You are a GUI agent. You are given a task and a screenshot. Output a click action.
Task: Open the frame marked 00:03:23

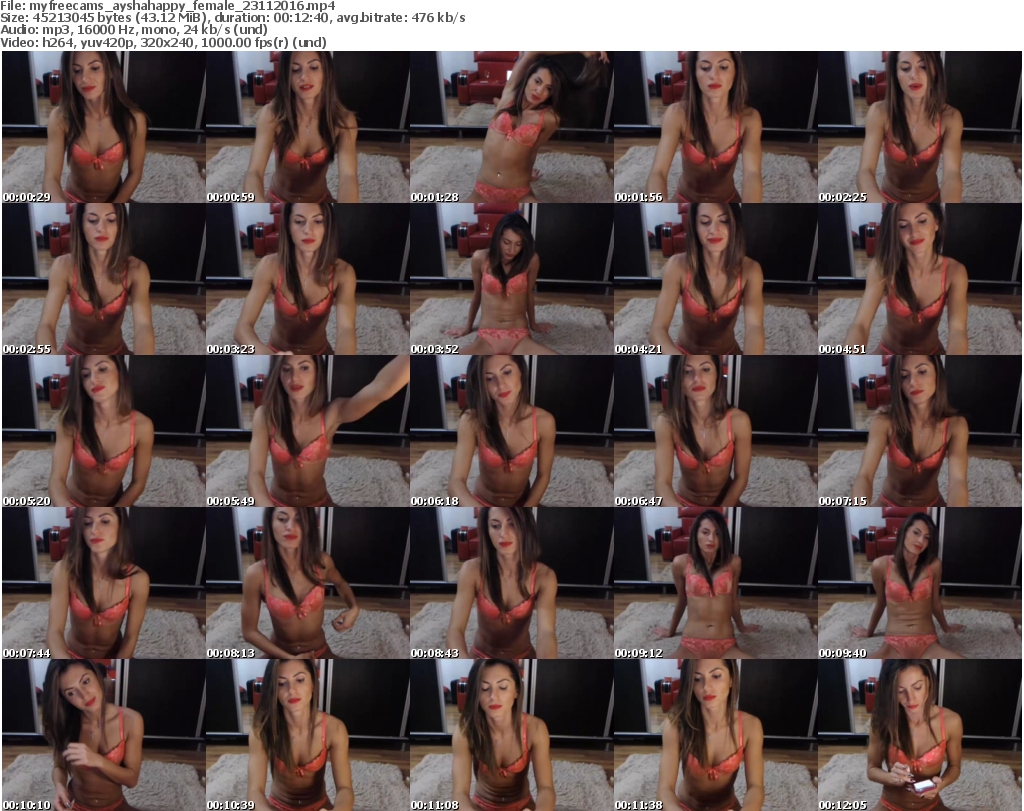[x=308, y=279]
